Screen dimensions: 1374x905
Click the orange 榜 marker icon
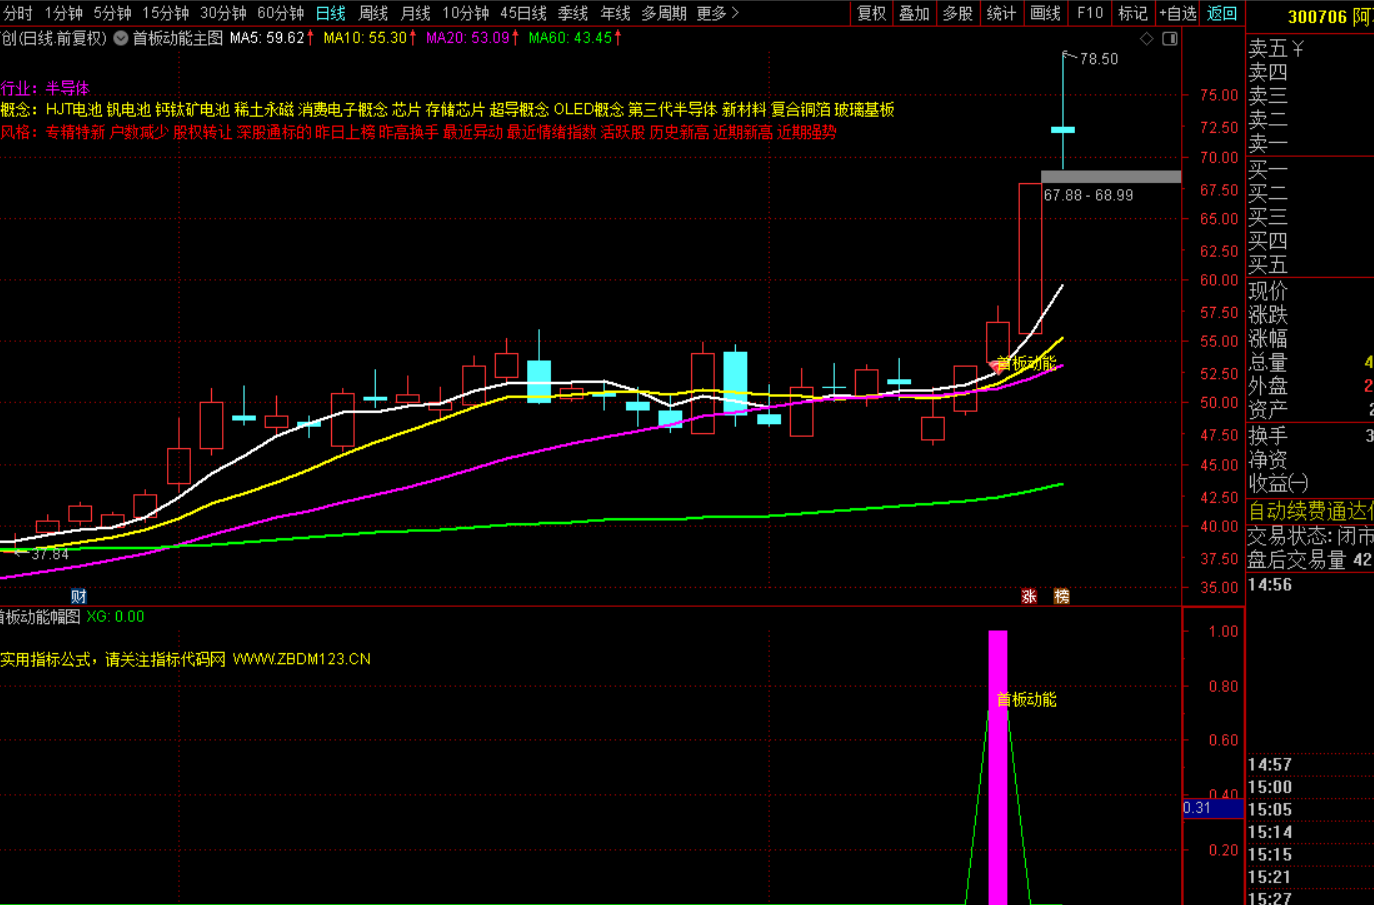[x=1062, y=596]
